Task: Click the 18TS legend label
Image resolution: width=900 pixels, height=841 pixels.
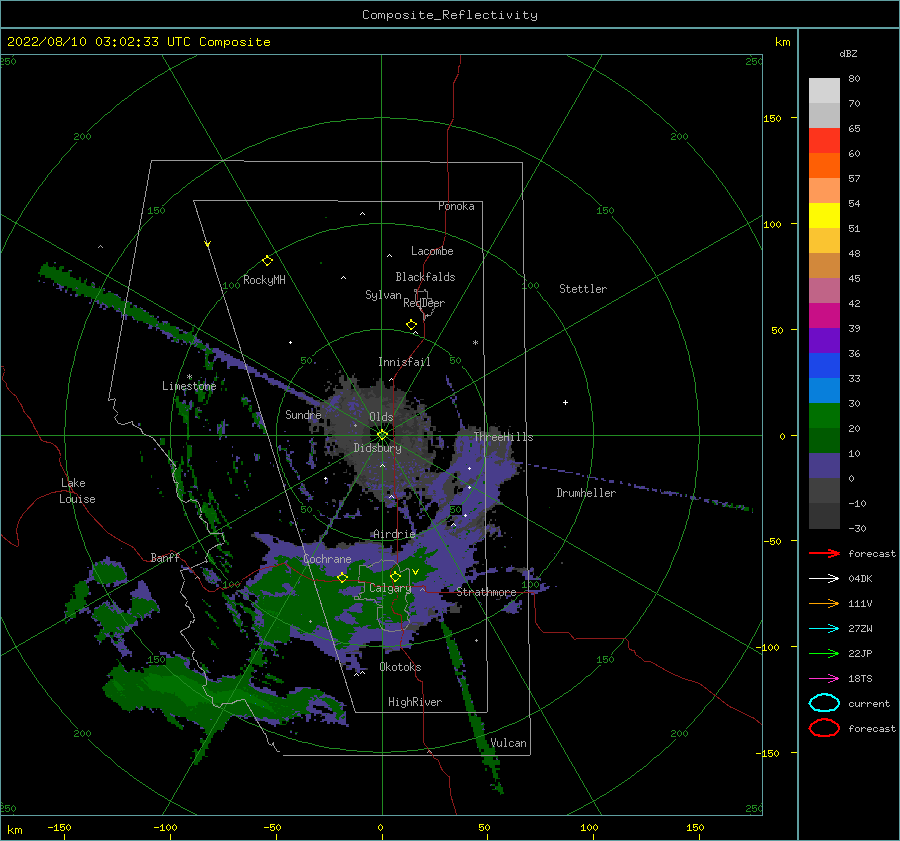Action: point(860,679)
